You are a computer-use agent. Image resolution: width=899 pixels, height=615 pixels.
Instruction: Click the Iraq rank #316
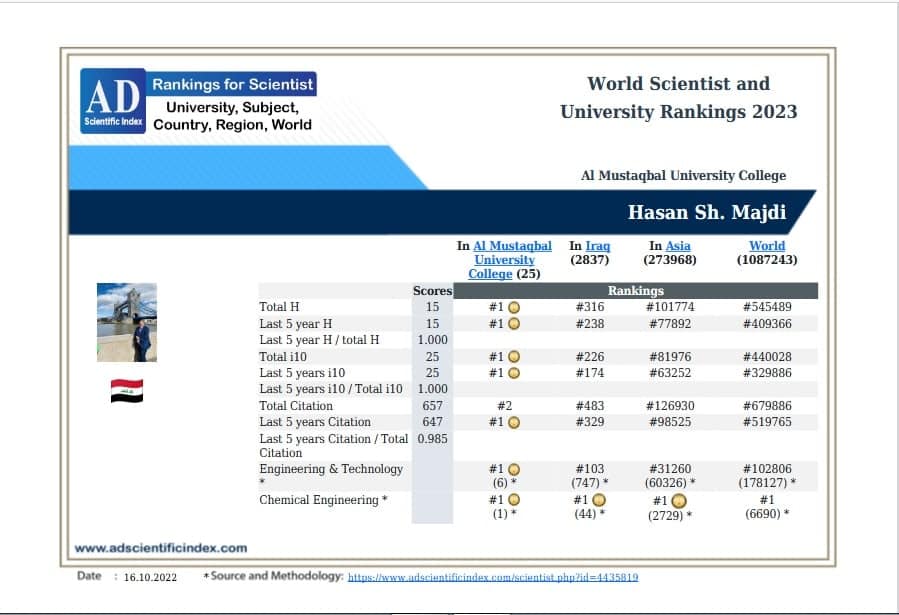(590, 307)
